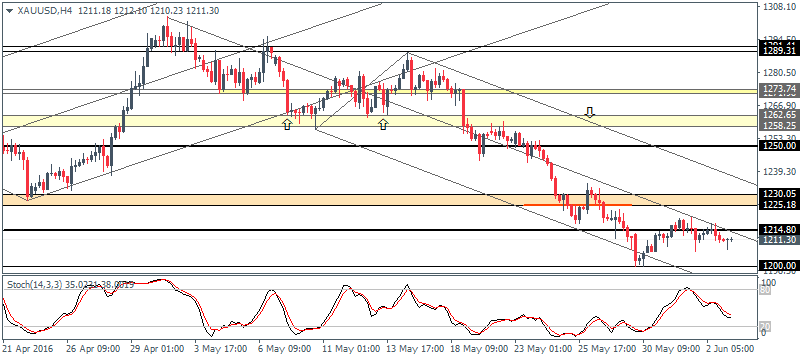Click the stochastic 20 level marker
Screen dimensions: 800x360
tap(765, 326)
